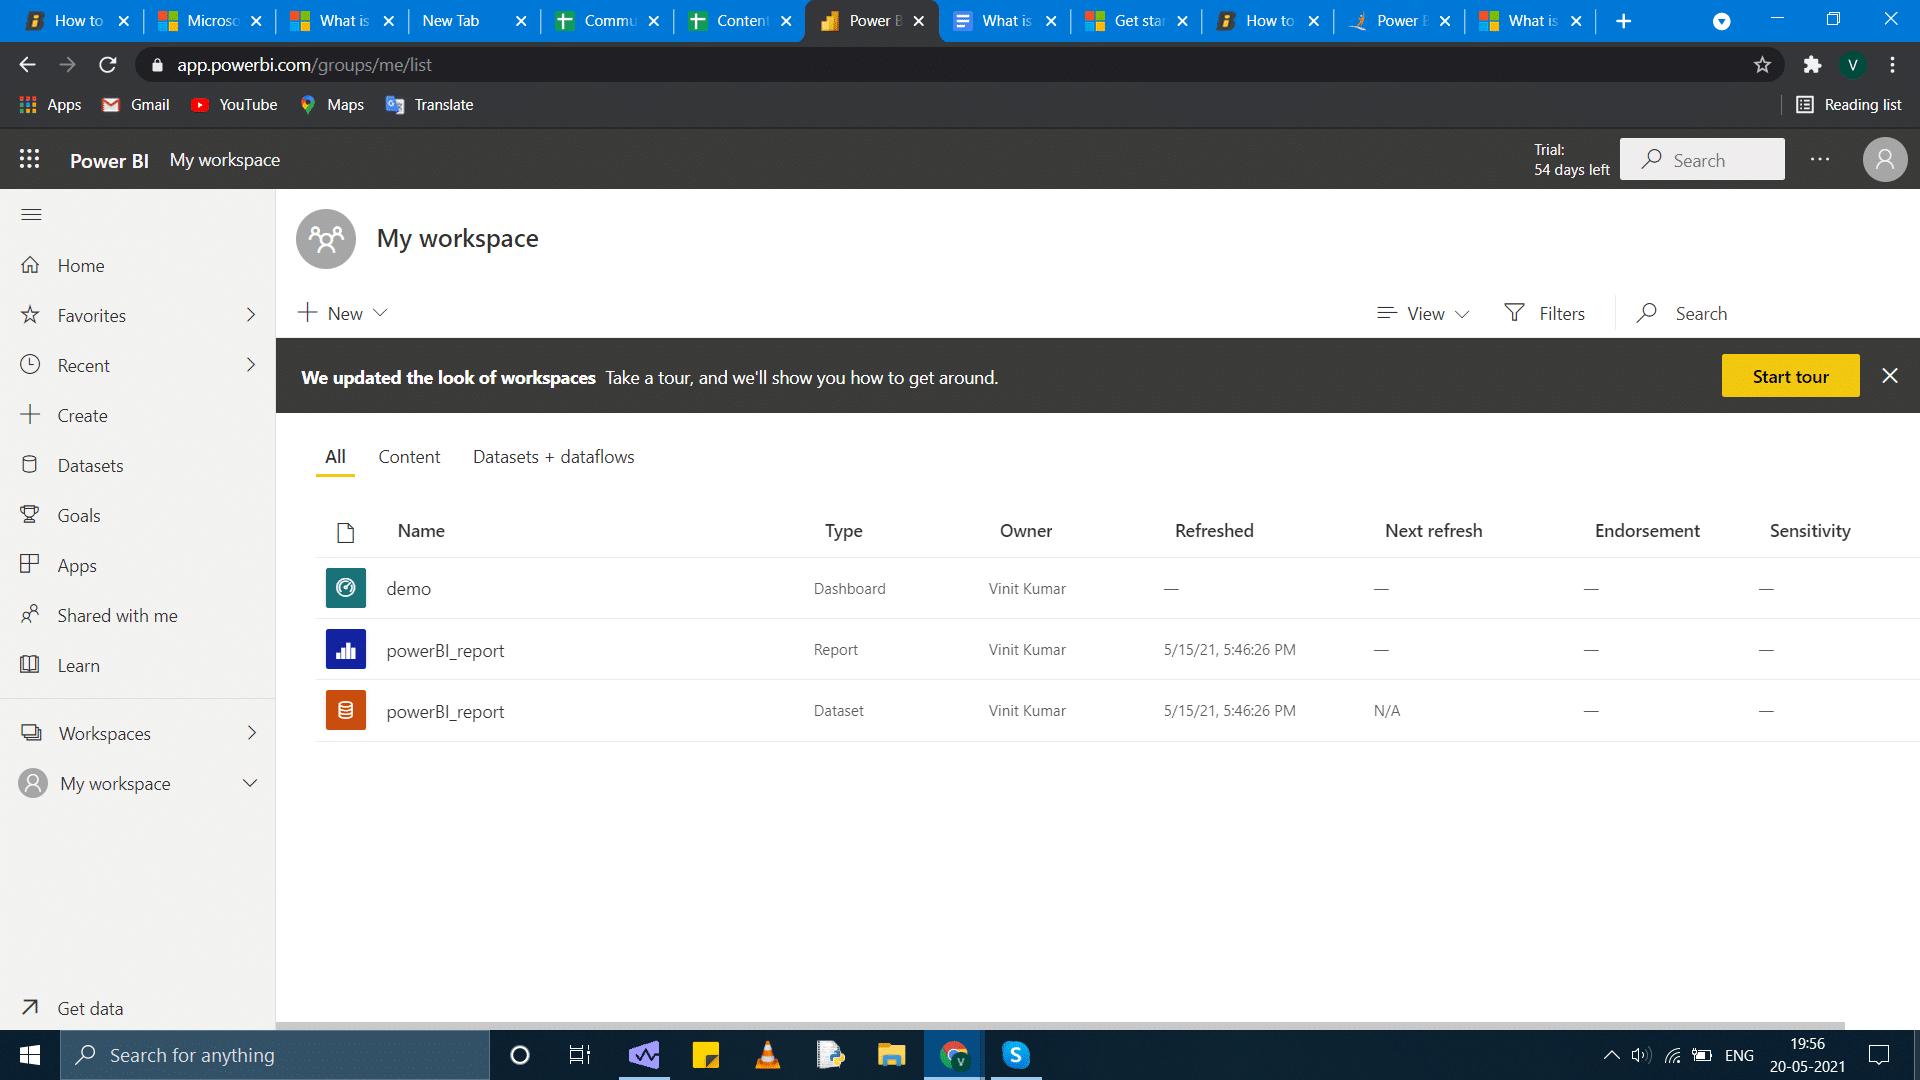Expand the Recent chevron

[x=250, y=365]
